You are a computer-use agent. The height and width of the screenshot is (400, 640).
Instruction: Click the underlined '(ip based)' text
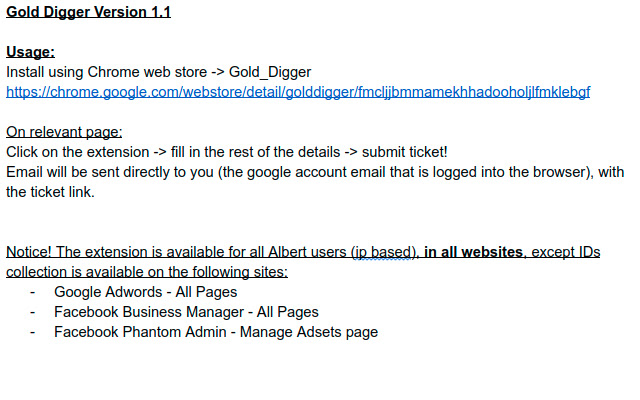382,252
